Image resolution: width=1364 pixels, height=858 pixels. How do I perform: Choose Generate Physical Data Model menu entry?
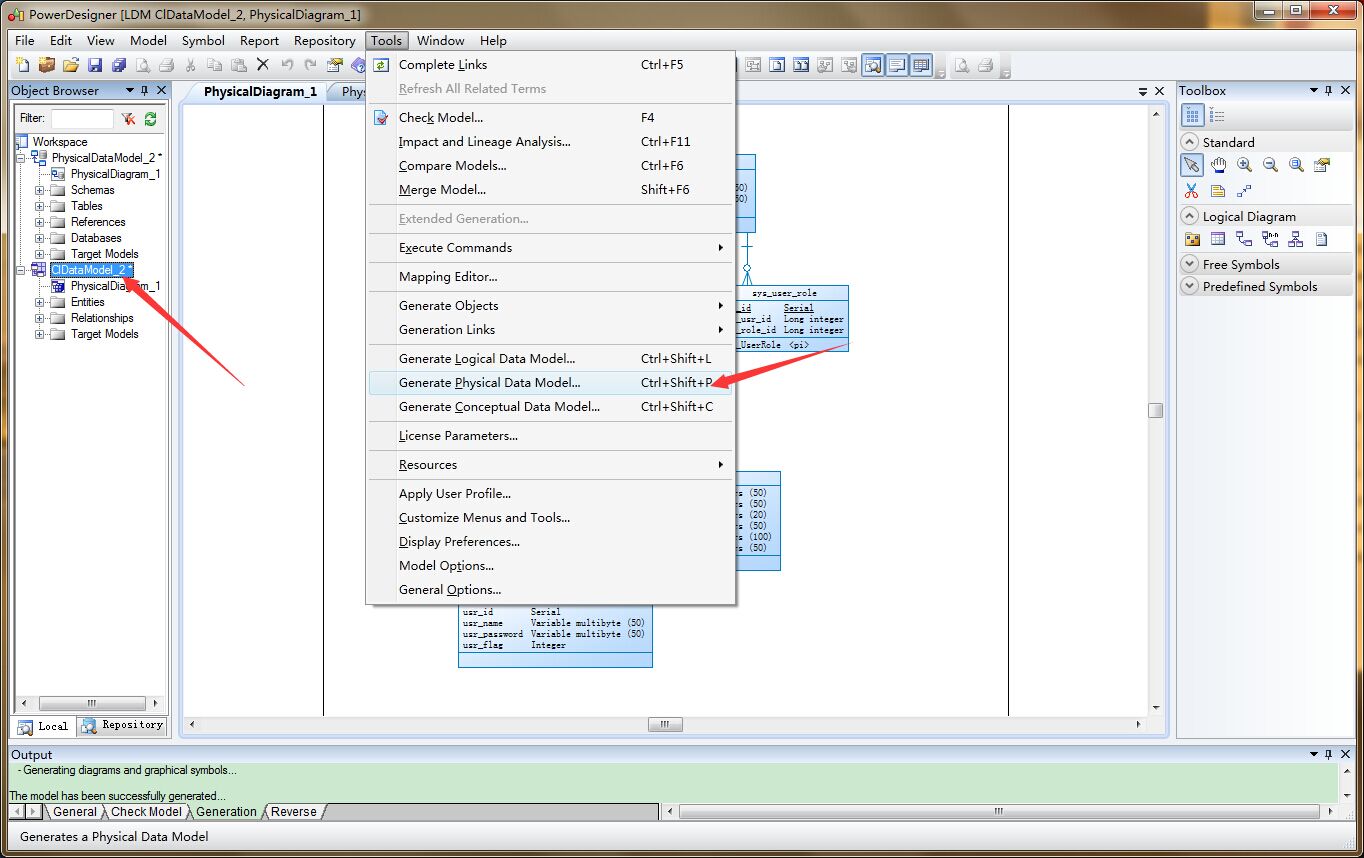coord(550,383)
